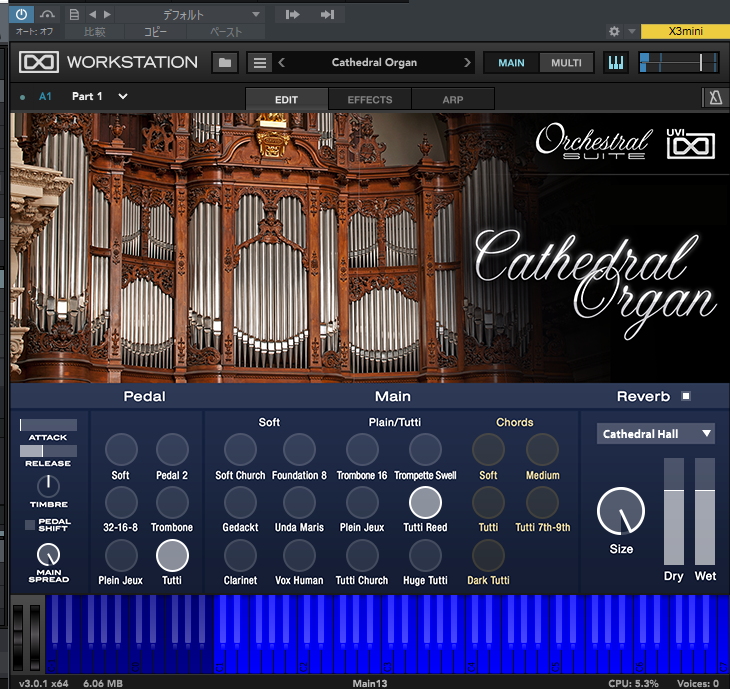The height and width of the screenshot is (689, 730).
Task: Select previous patch with left chevron
Action: click(281, 62)
